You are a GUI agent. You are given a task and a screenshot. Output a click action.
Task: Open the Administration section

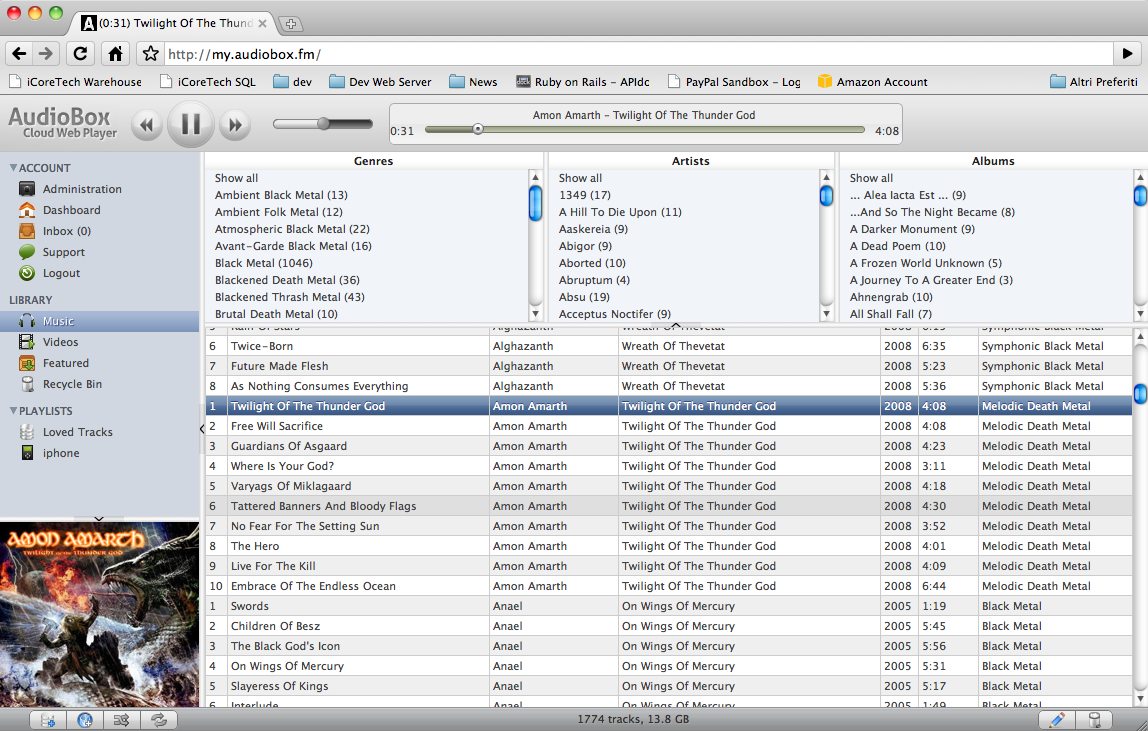[82, 189]
